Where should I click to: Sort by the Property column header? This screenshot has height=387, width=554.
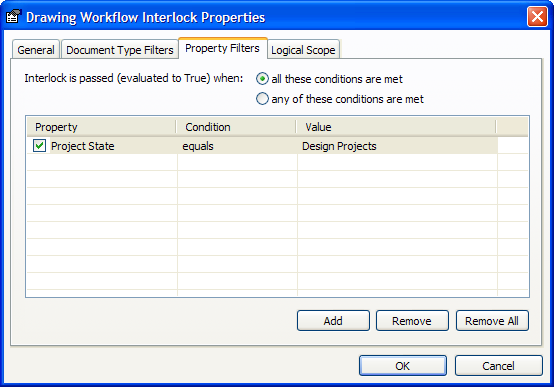[x=102, y=127]
